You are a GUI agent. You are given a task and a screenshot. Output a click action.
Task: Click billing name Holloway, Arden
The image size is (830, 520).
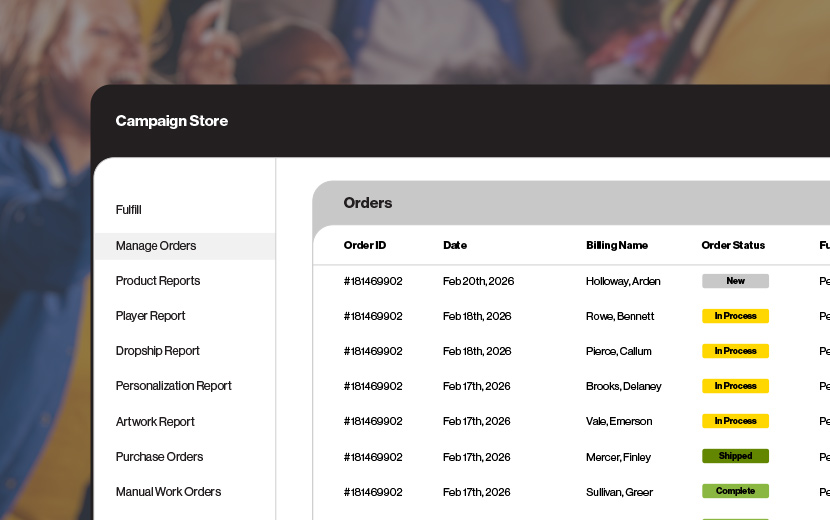(623, 281)
